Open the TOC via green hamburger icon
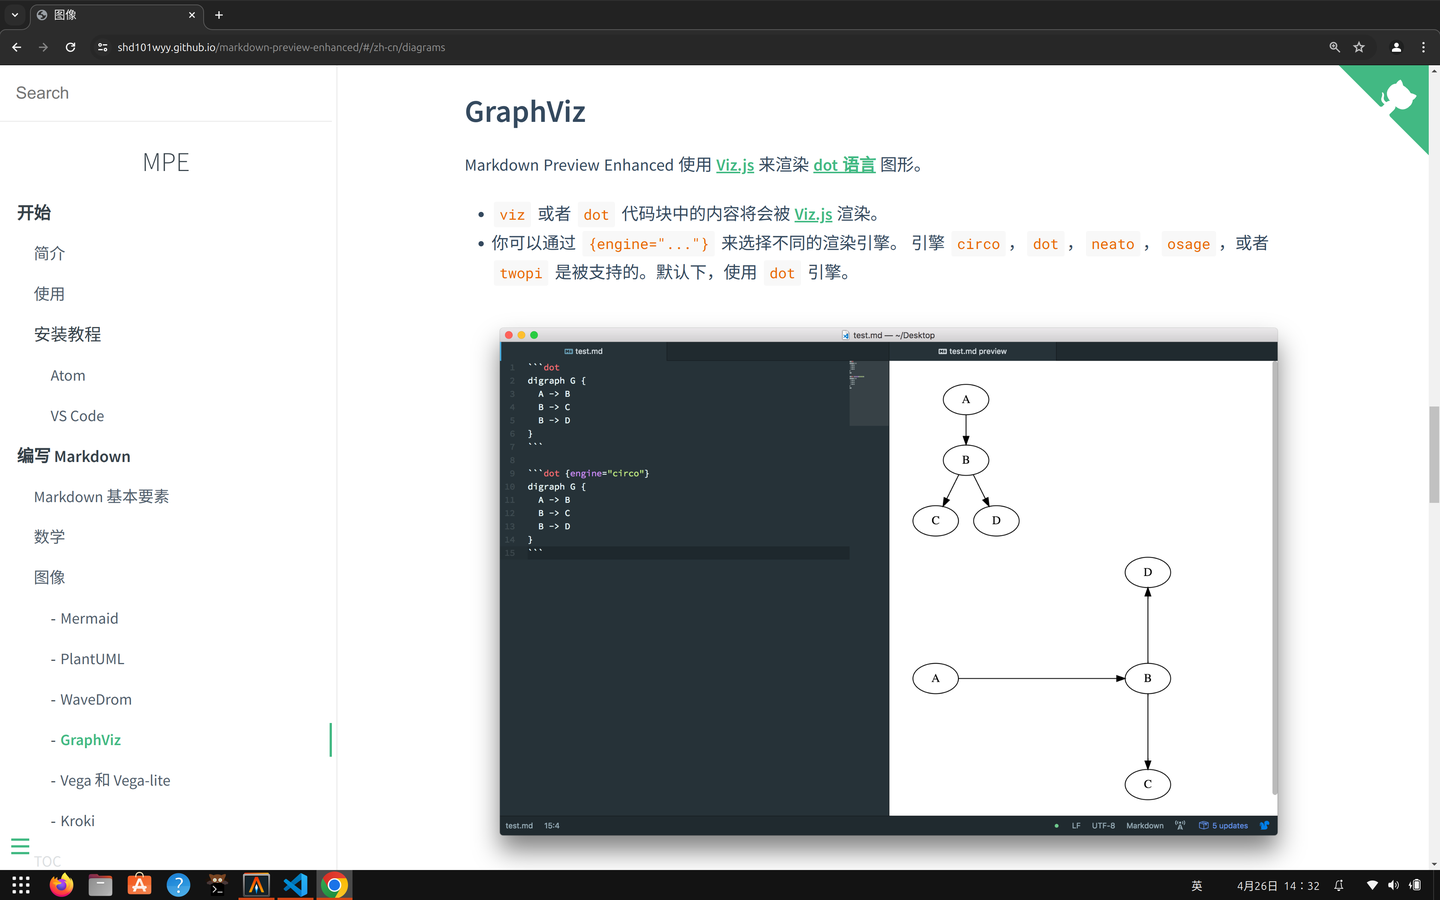Image resolution: width=1440 pixels, height=900 pixels. point(20,846)
